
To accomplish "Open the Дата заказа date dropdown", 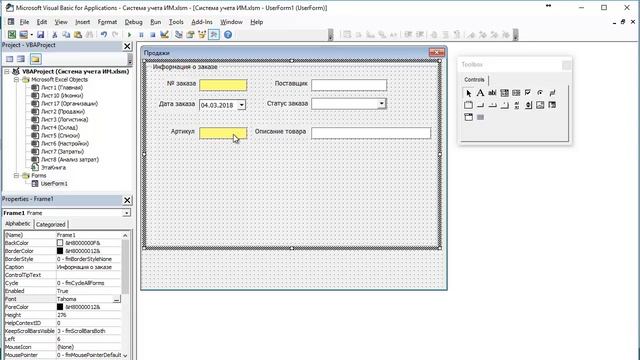I will tap(242, 105).
